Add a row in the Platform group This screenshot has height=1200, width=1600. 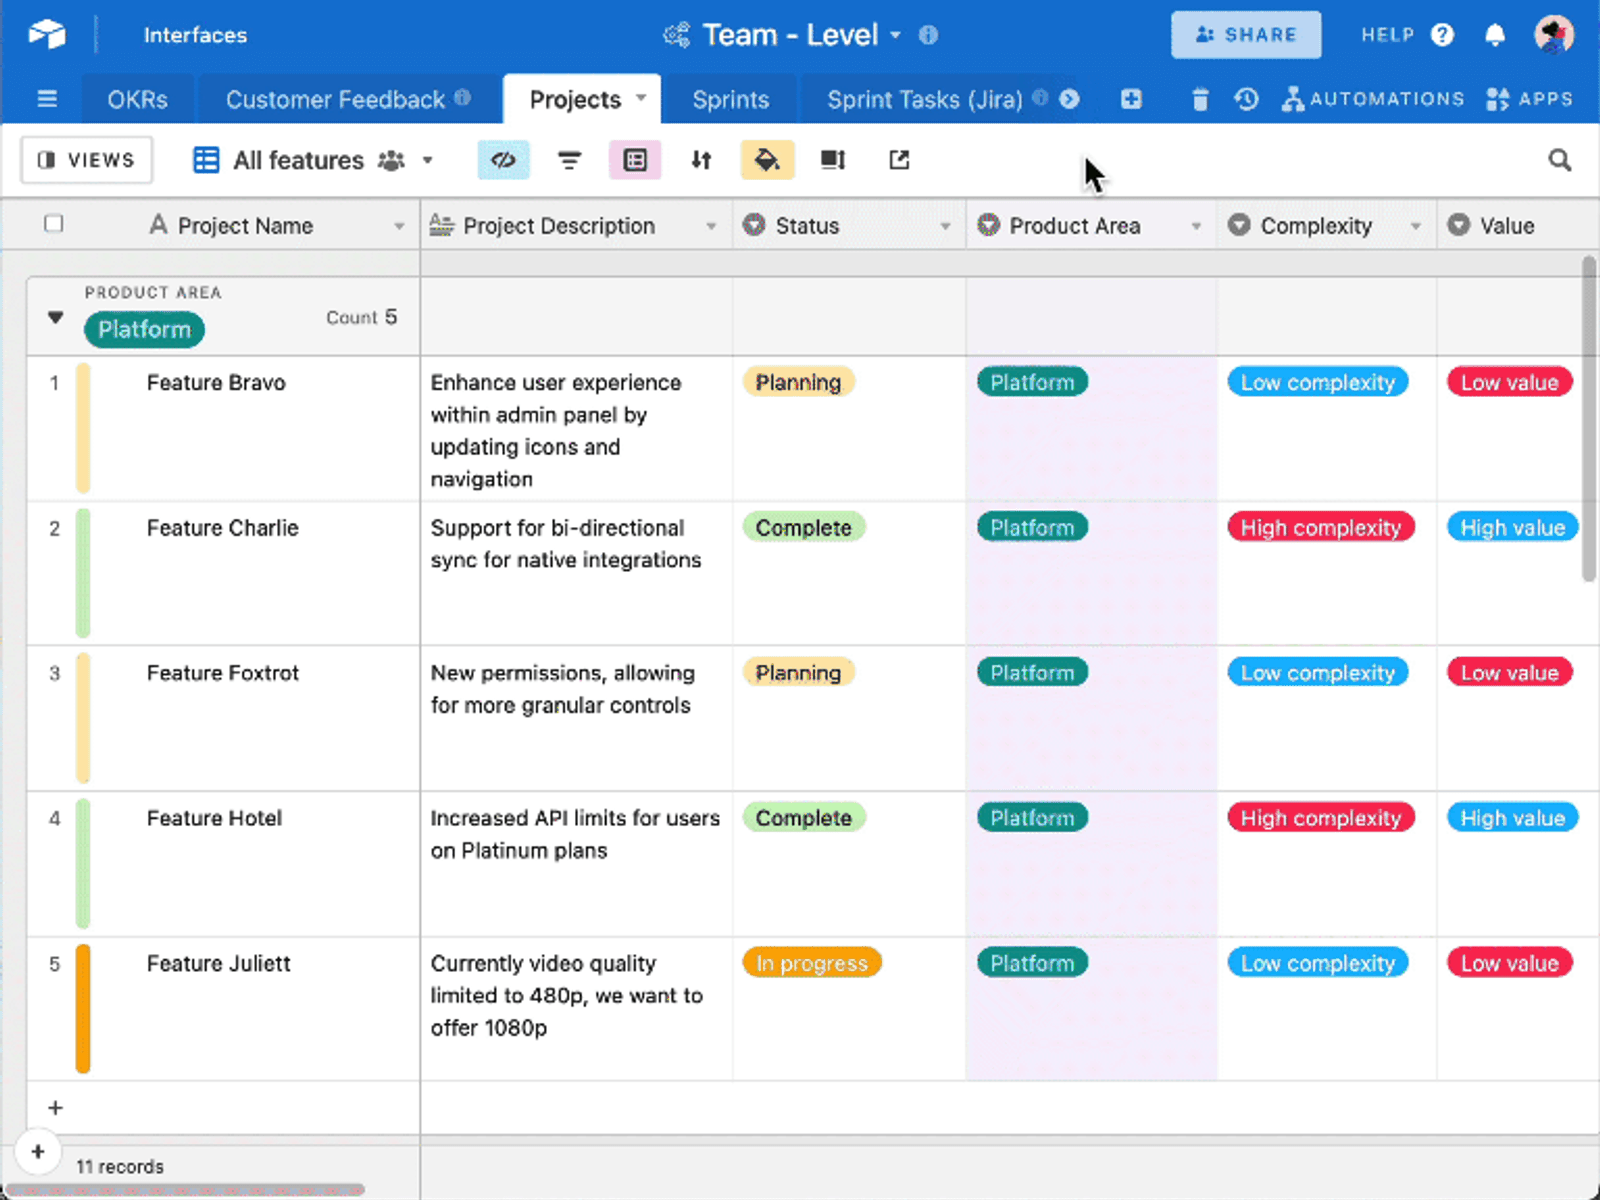click(56, 1108)
